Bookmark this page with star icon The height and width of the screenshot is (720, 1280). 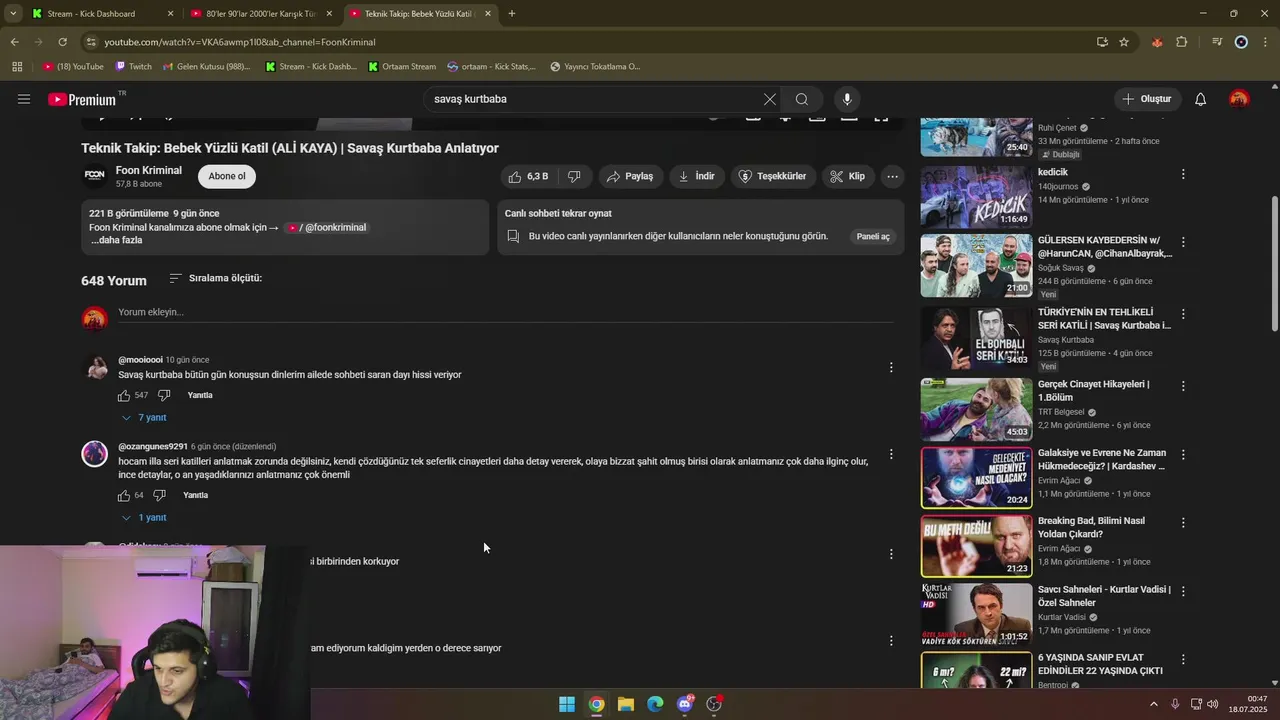(x=1124, y=42)
